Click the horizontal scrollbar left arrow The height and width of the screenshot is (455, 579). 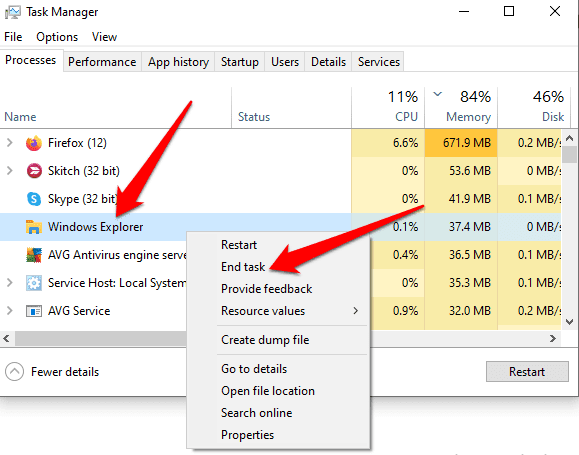point(7,338)
